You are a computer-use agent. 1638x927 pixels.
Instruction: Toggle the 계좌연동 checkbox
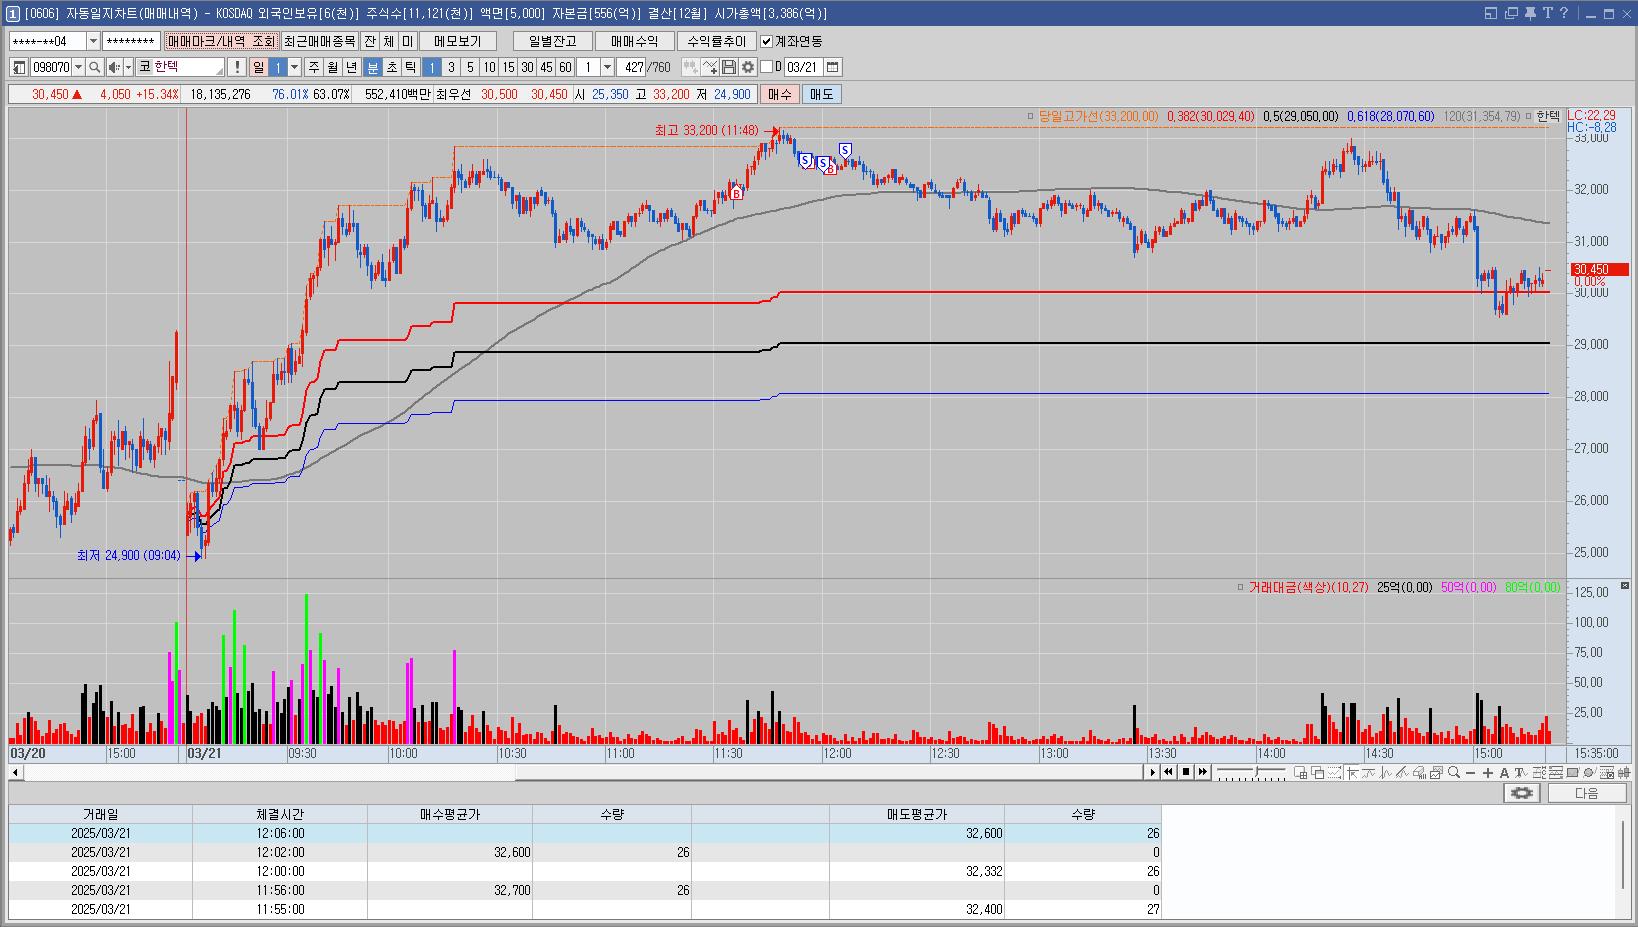(767, 41)
